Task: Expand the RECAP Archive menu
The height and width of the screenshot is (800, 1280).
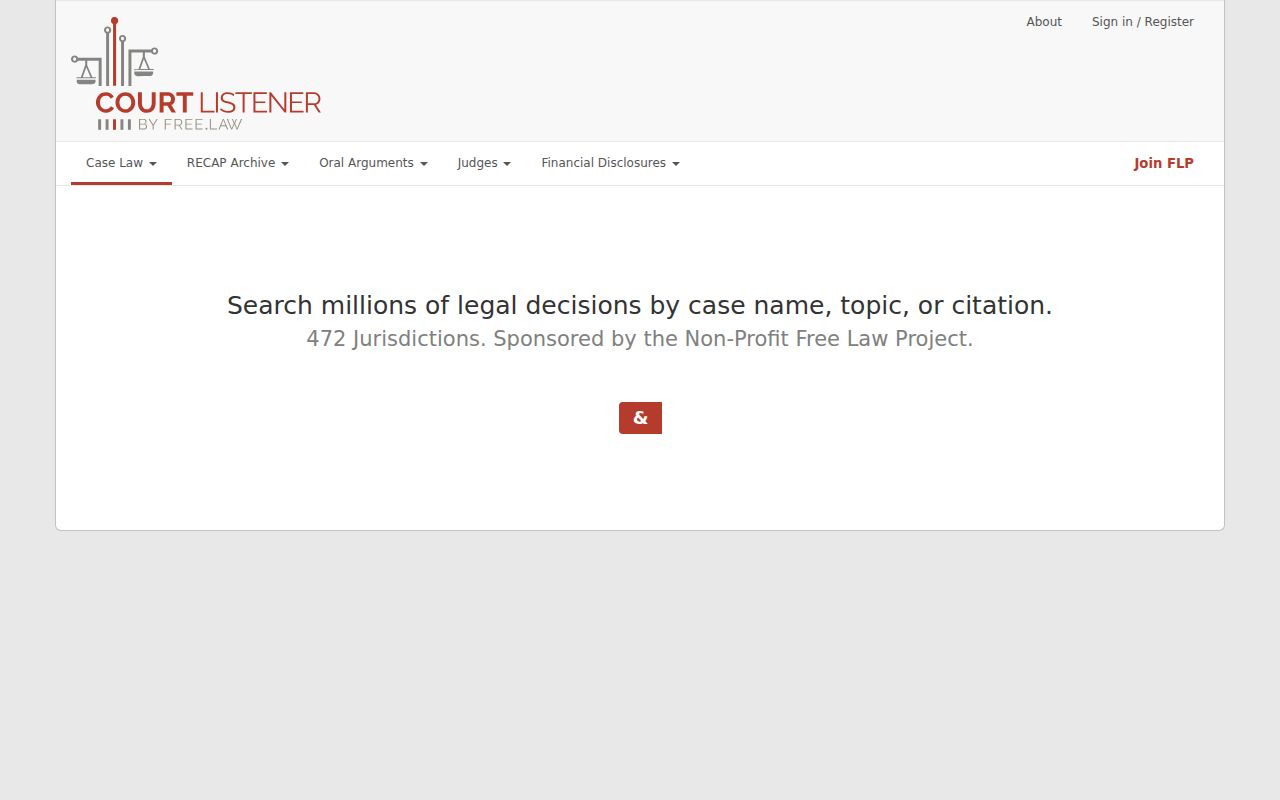Action: pos(238,163)
